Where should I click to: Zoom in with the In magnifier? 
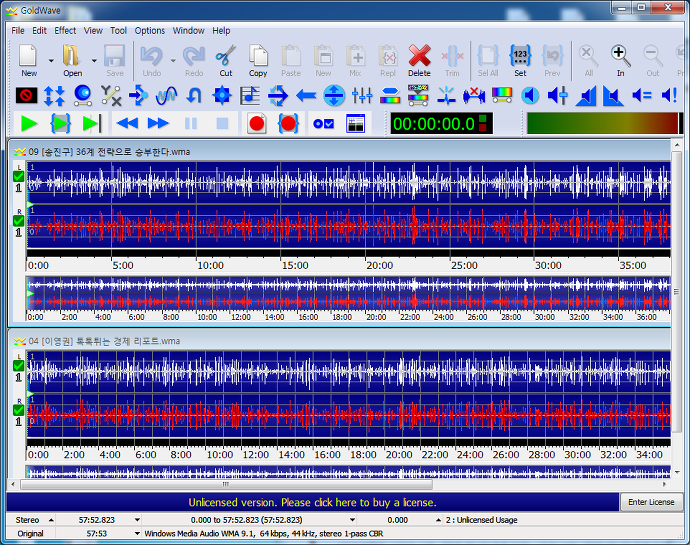click(x=620, y=60)
